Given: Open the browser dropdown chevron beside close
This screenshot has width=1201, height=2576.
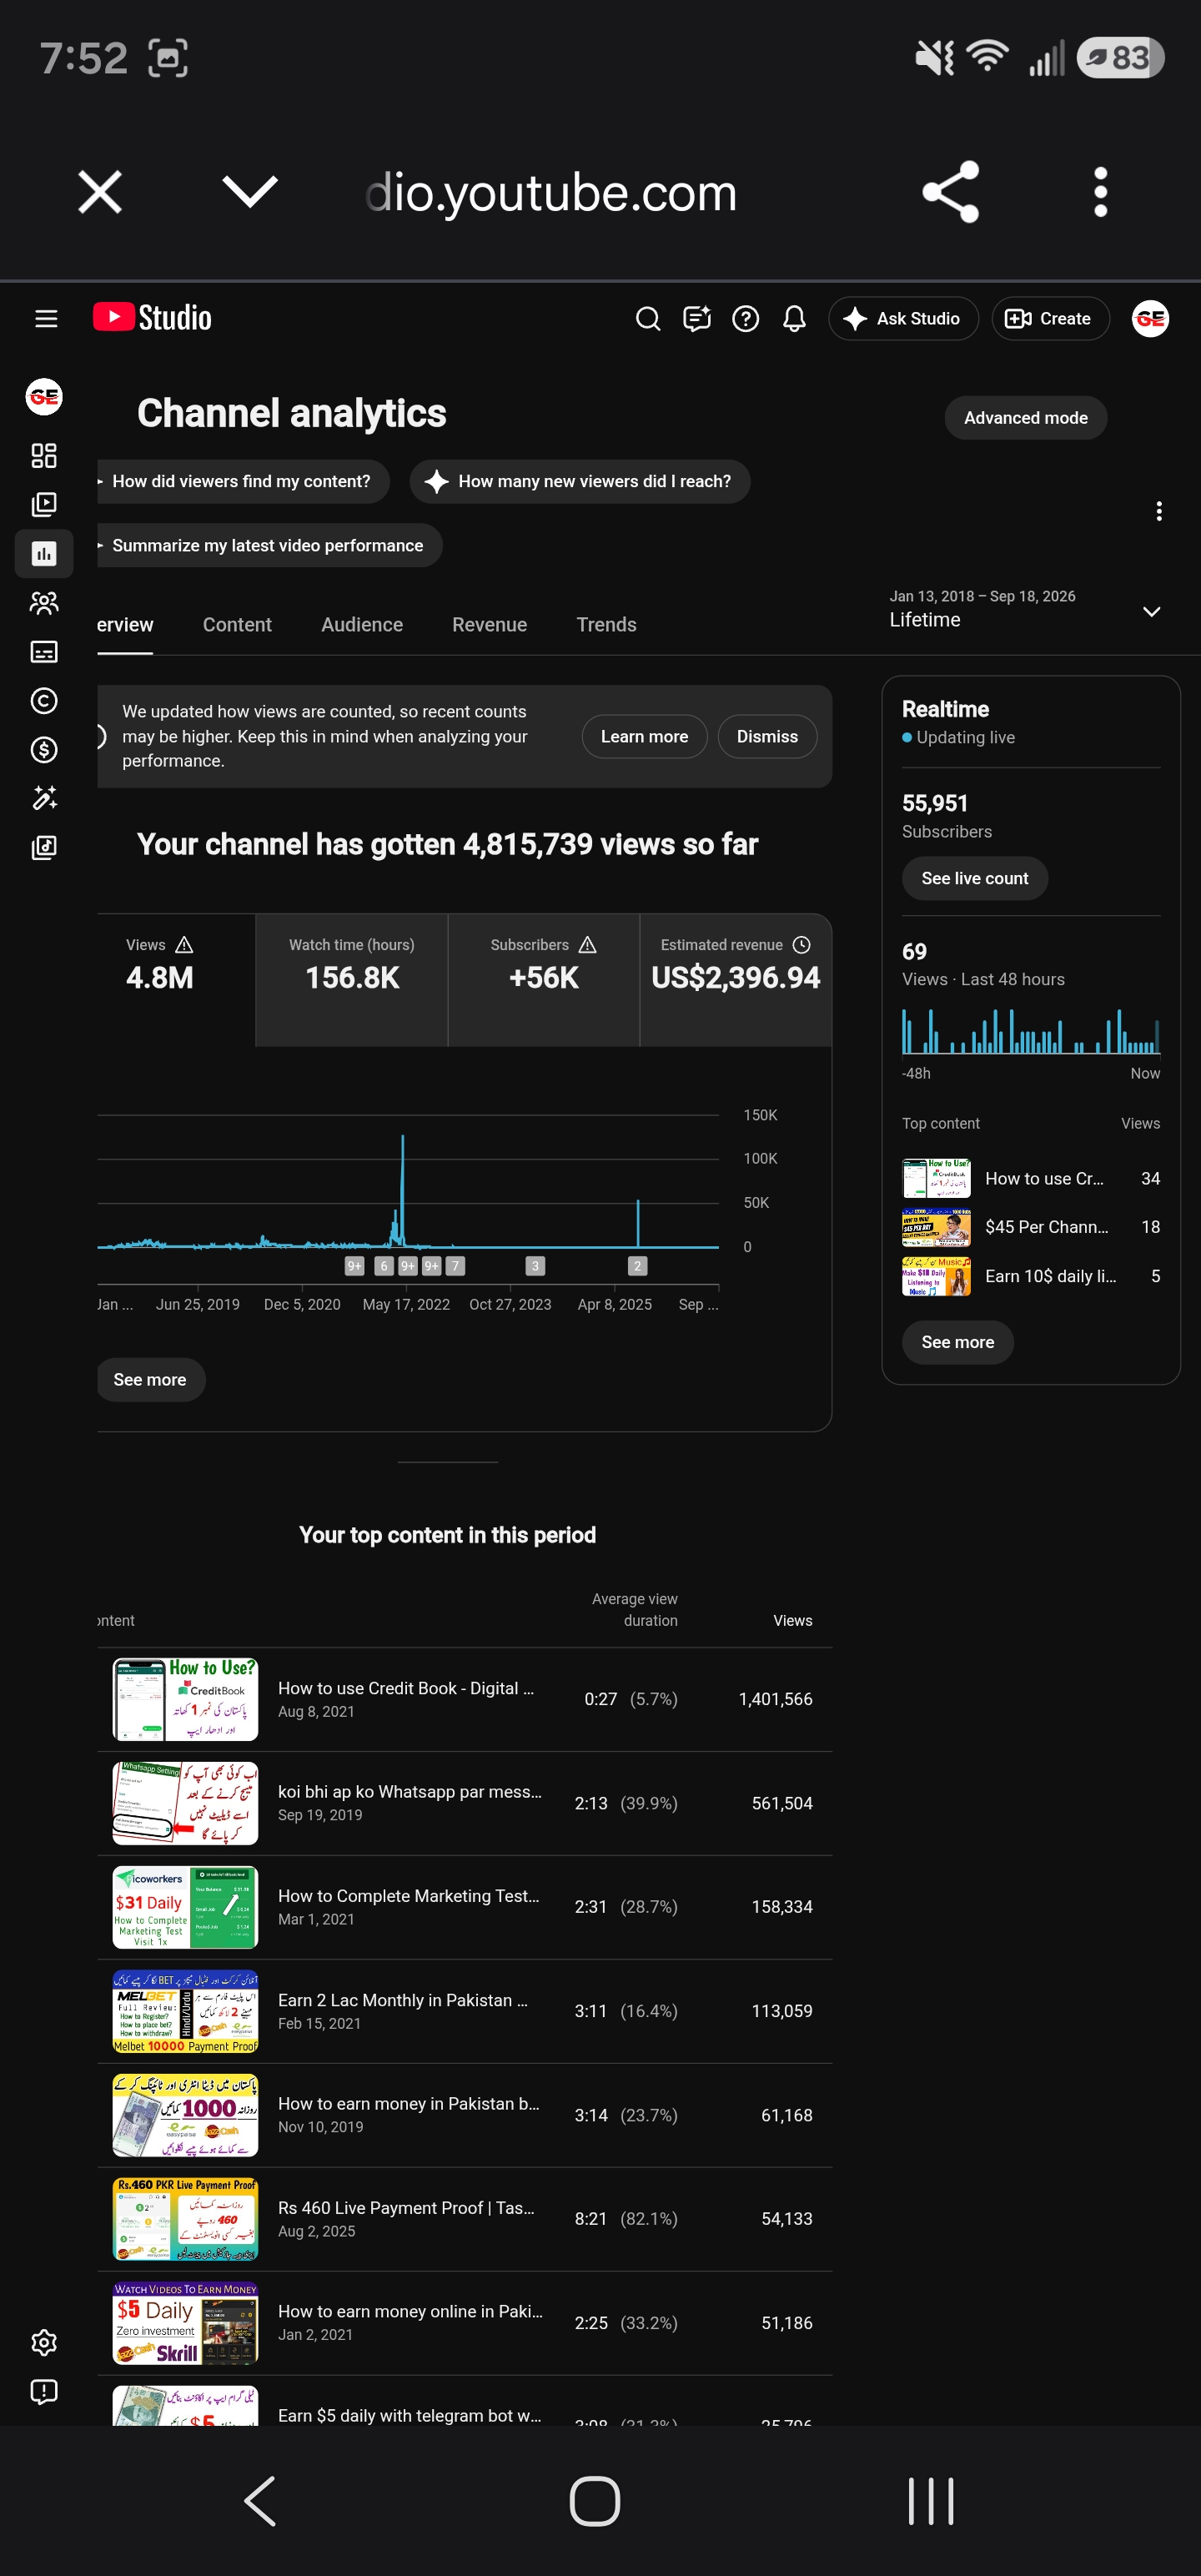Looking at the screenshot, I should (x=249, y=191).
